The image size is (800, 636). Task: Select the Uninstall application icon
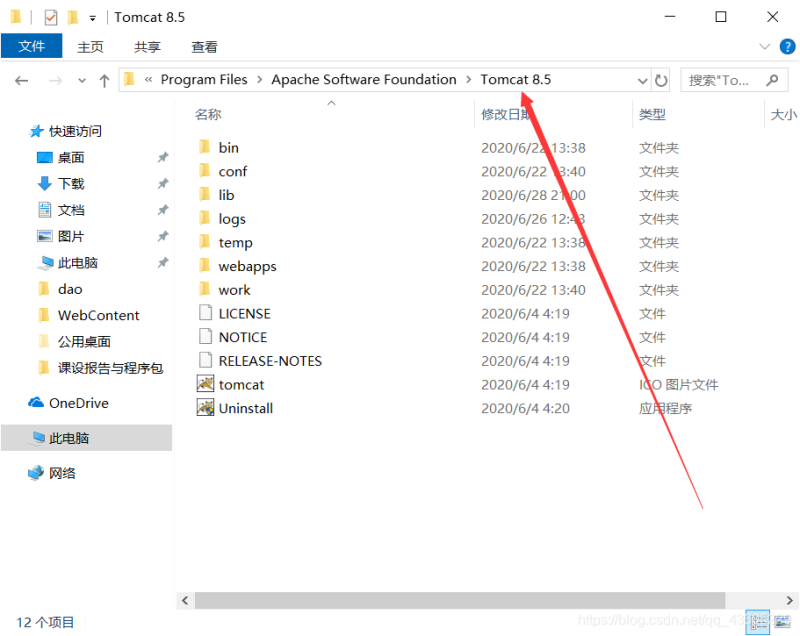tap(205, 408)
